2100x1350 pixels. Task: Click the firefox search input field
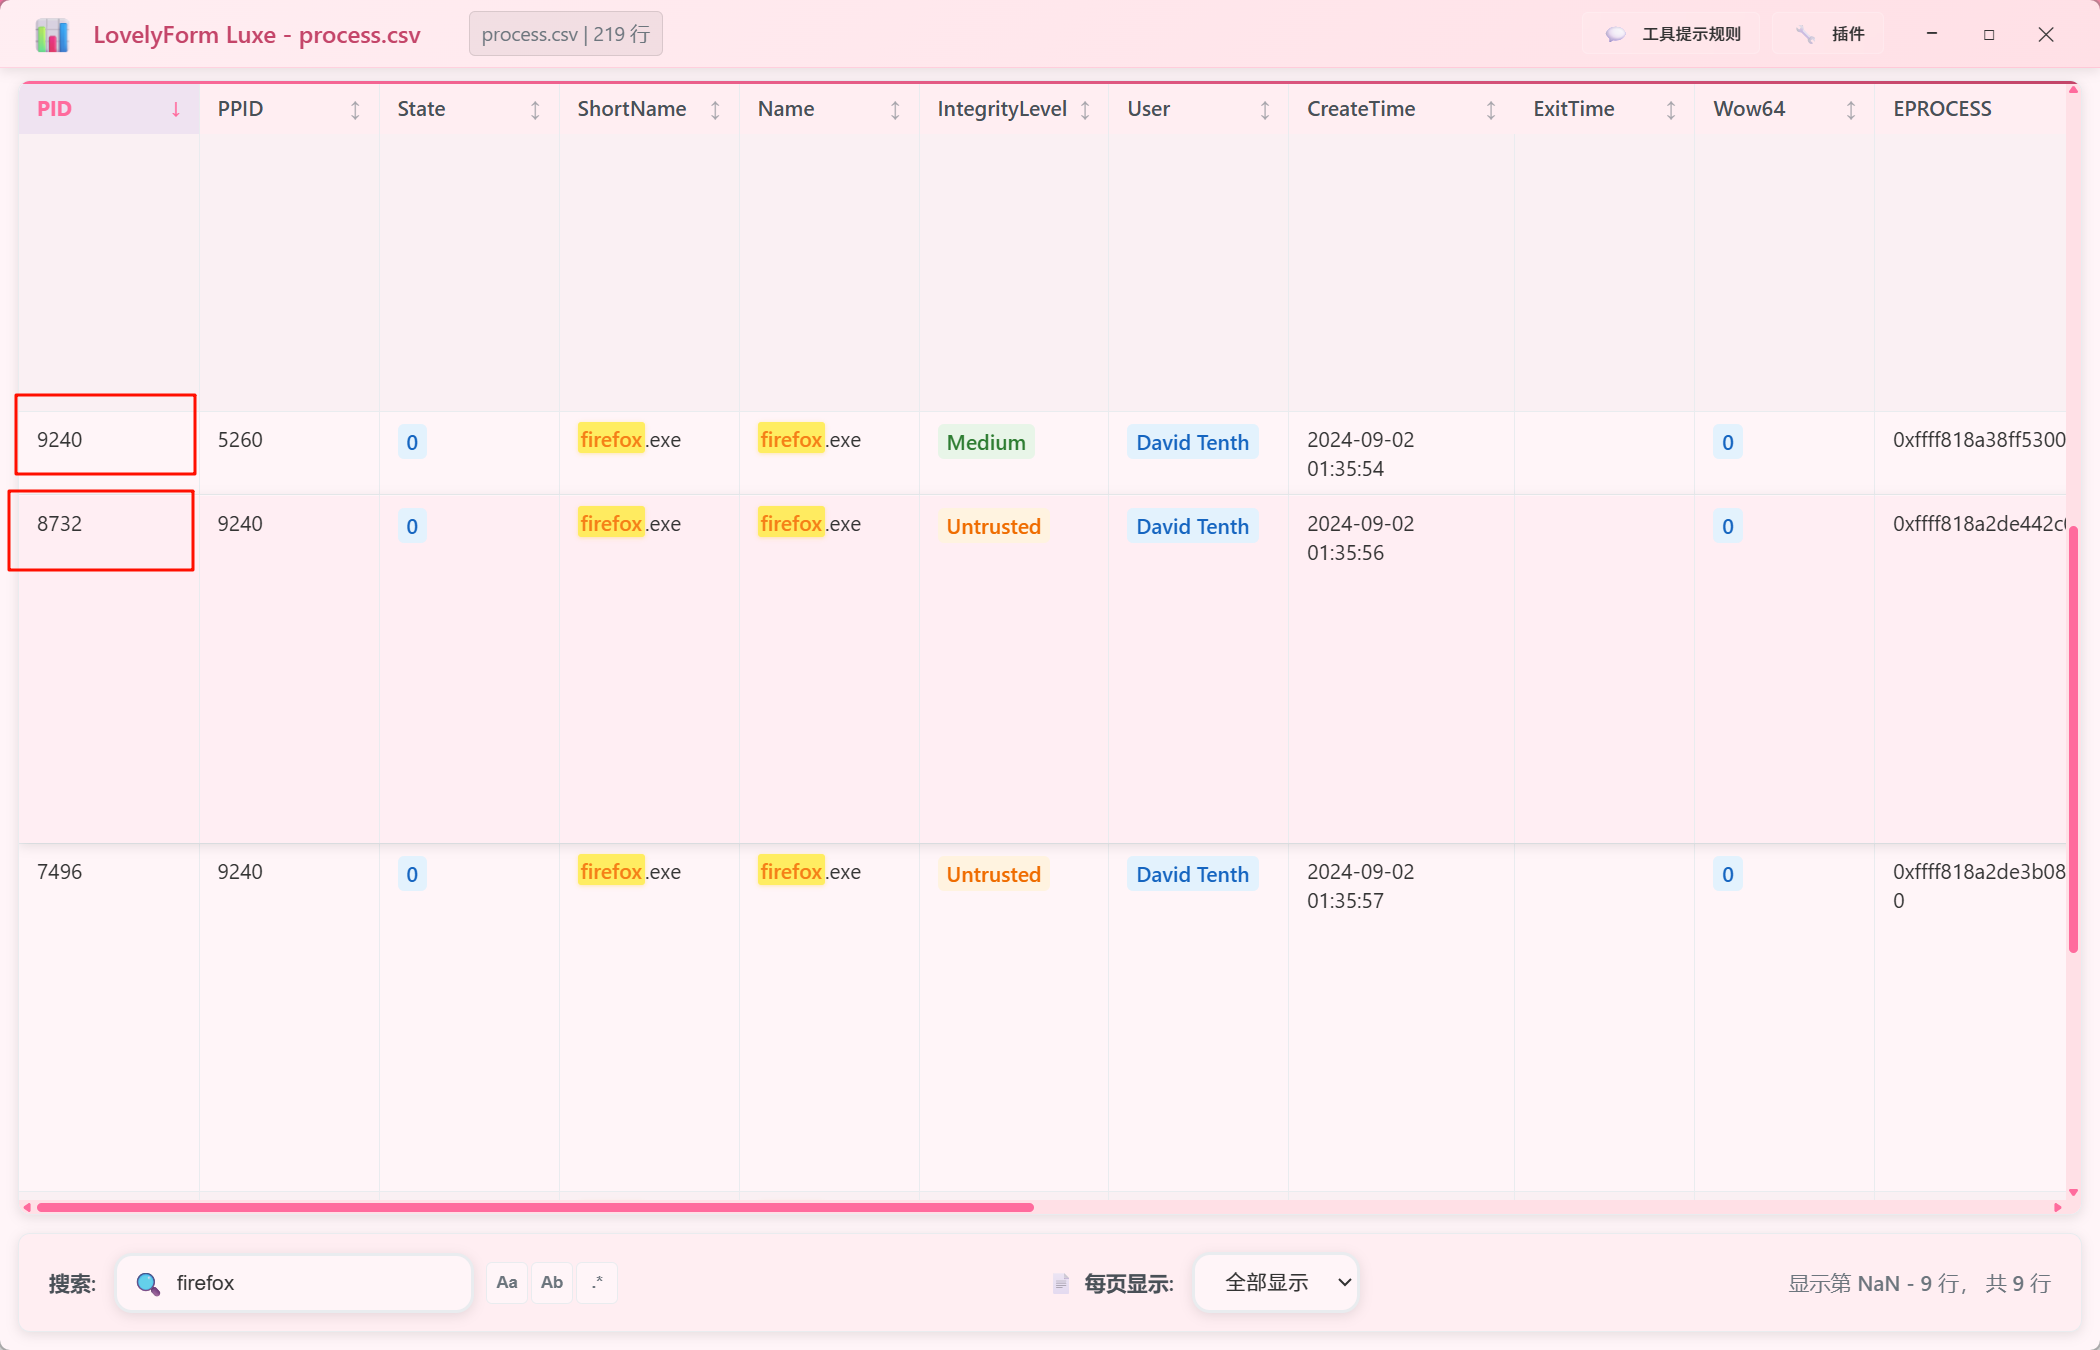(x=310, y=1283)
